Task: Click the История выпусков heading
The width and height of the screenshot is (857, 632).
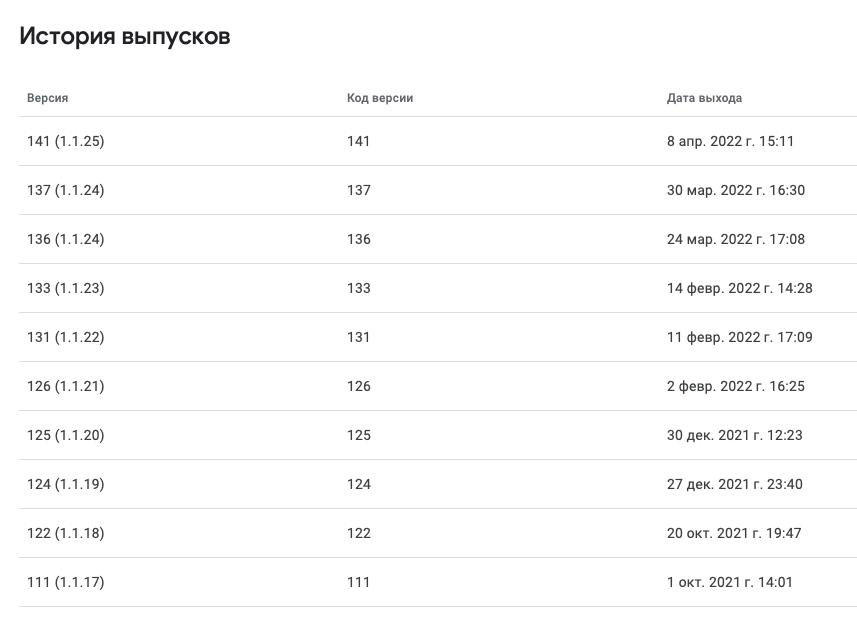Action: 125,37
